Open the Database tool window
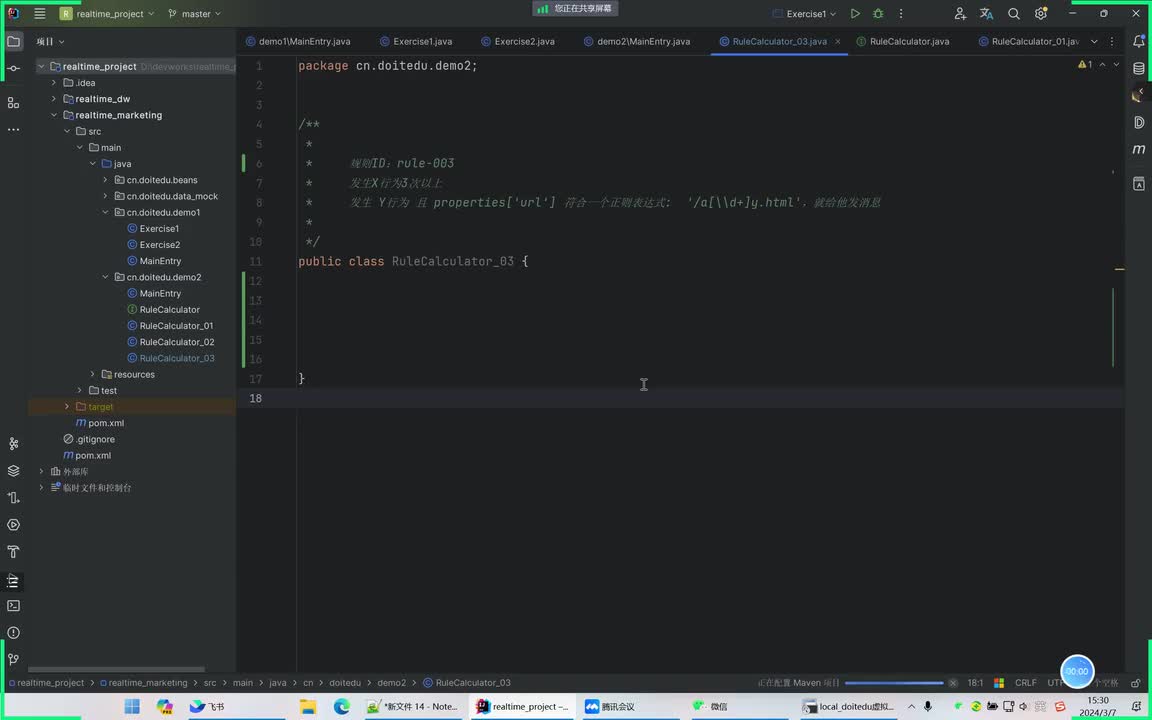Image resolution: width=1152 pixels, height=720 pixels. pyautogui.click(x=1138, y=69)
